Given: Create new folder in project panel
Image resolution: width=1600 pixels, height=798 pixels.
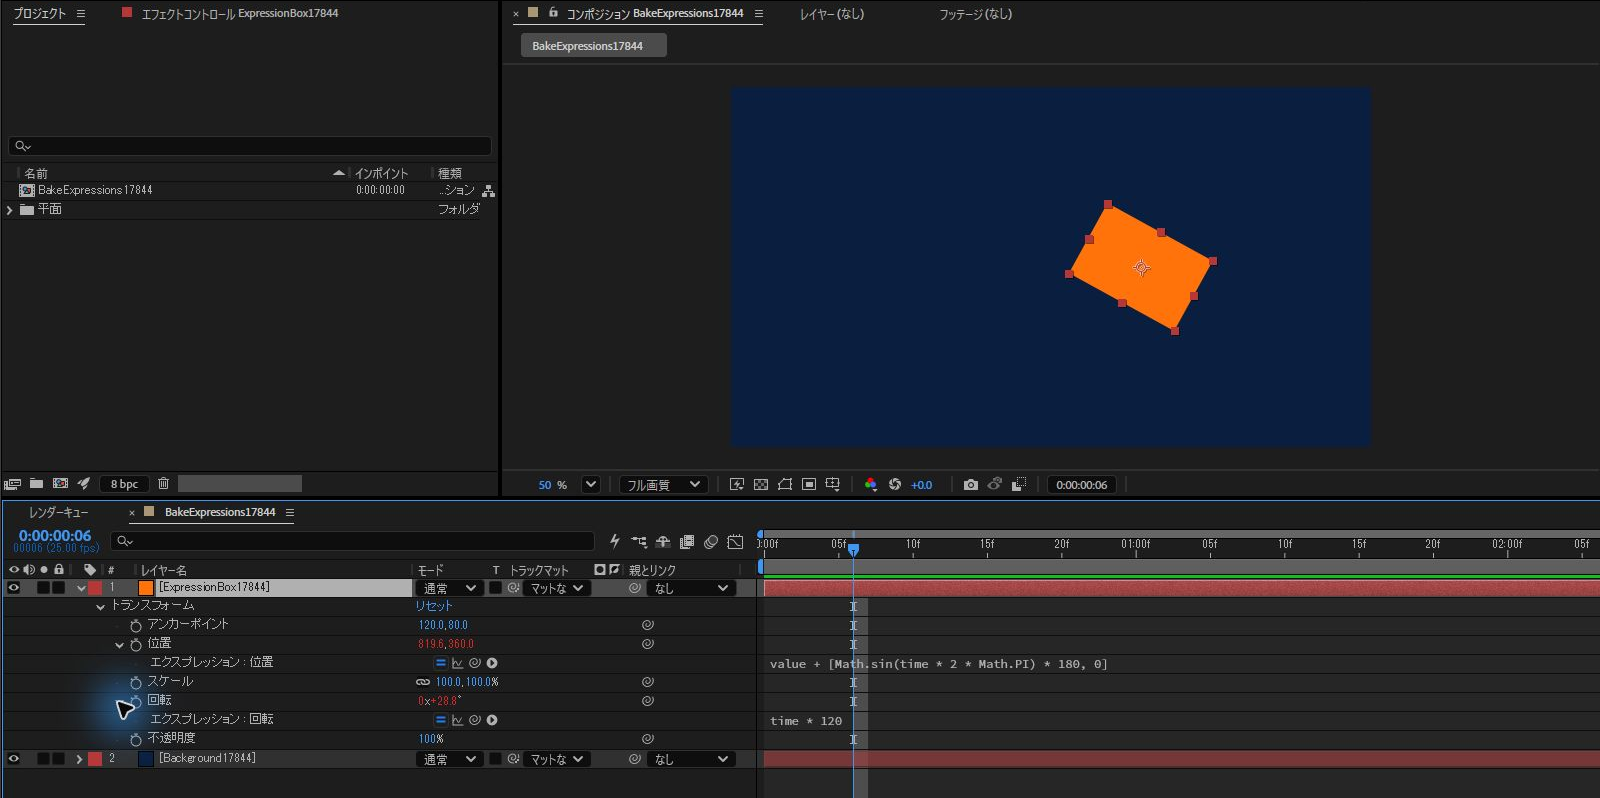Looking at the screenshot, I should (36, 484).
